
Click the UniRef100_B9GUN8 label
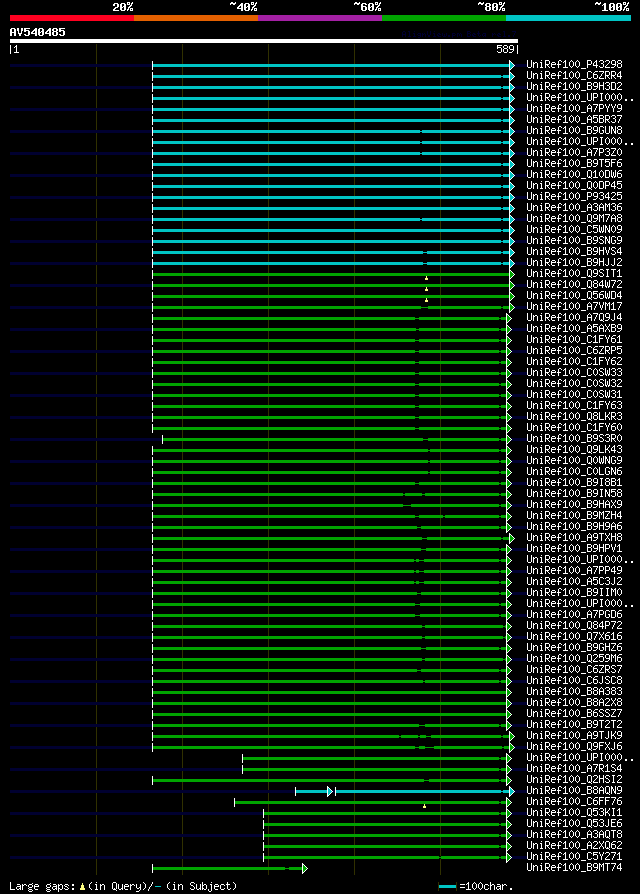click(x=574, y=131)
